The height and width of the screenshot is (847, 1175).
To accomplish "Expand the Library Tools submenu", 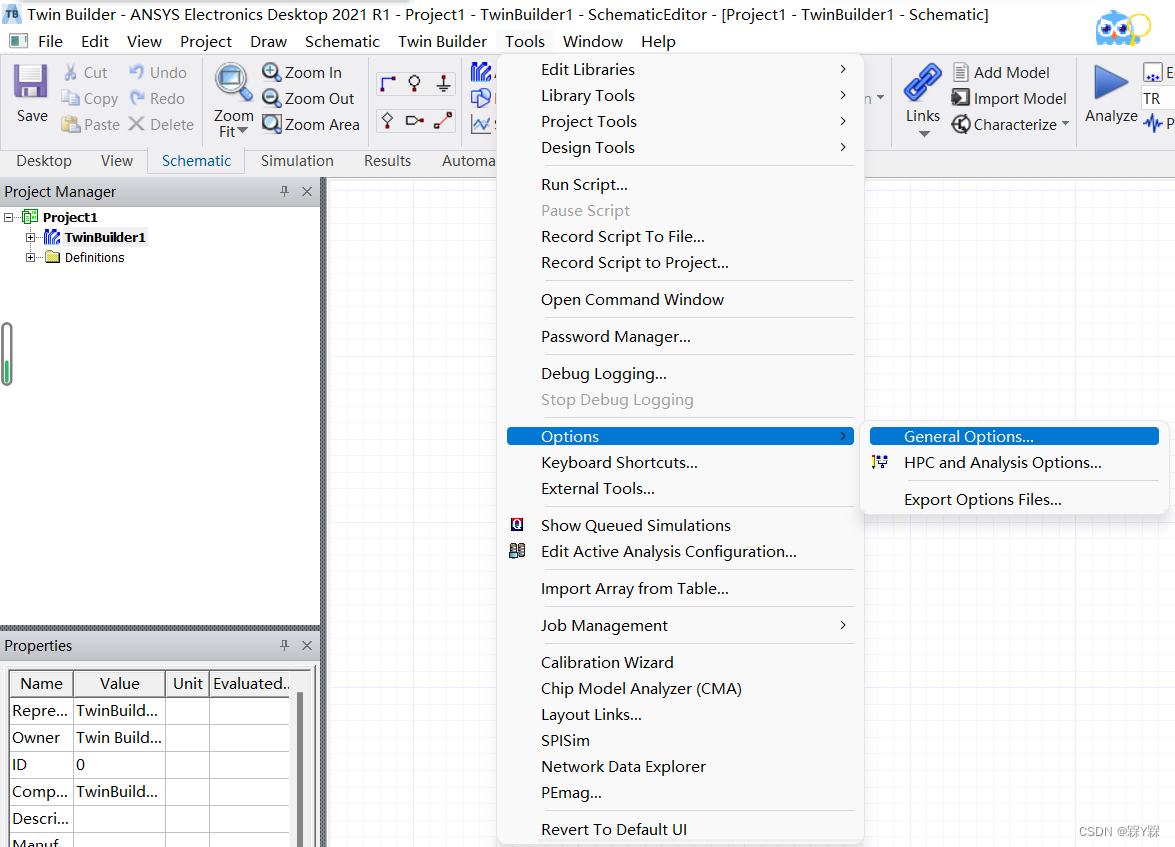I will 680,95.
